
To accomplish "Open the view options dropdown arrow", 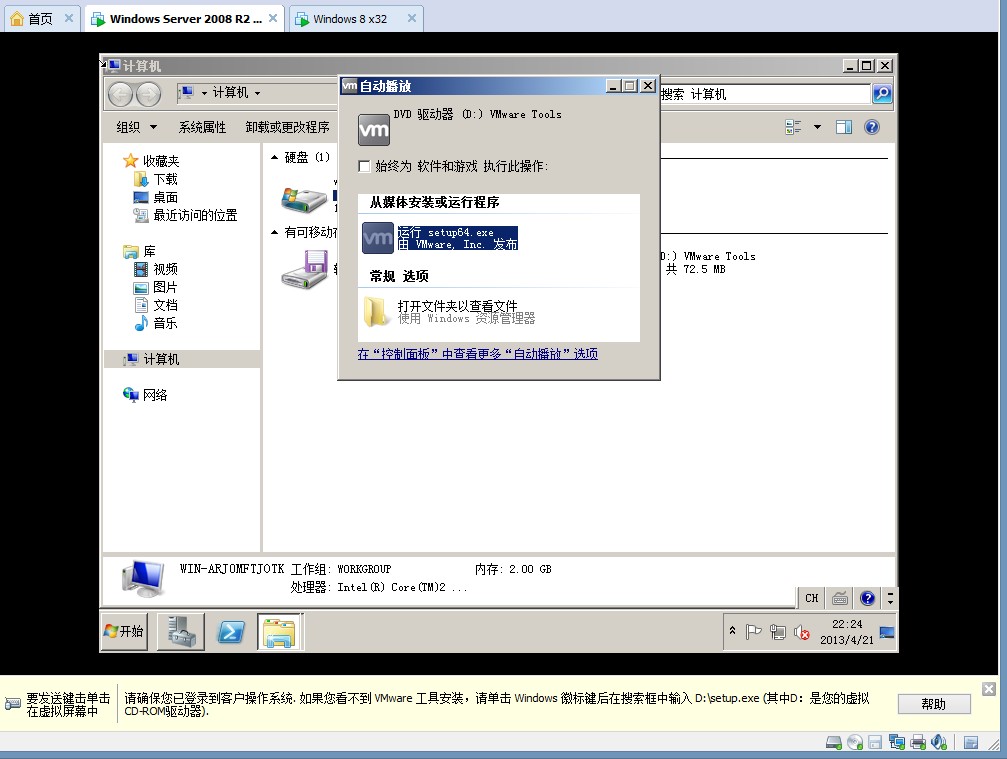I will click(817, 127).
